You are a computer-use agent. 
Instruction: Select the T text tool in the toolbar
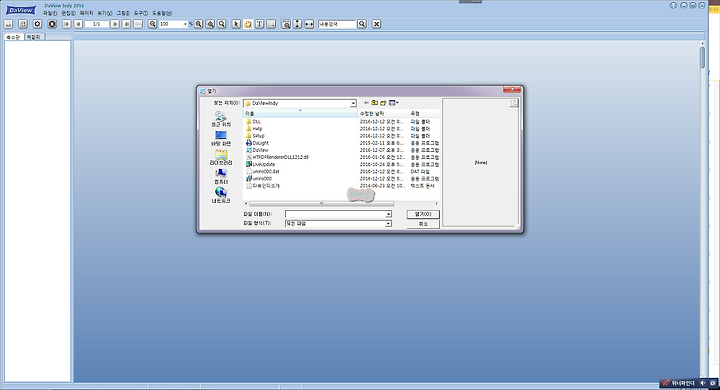(x=259, y=24)
